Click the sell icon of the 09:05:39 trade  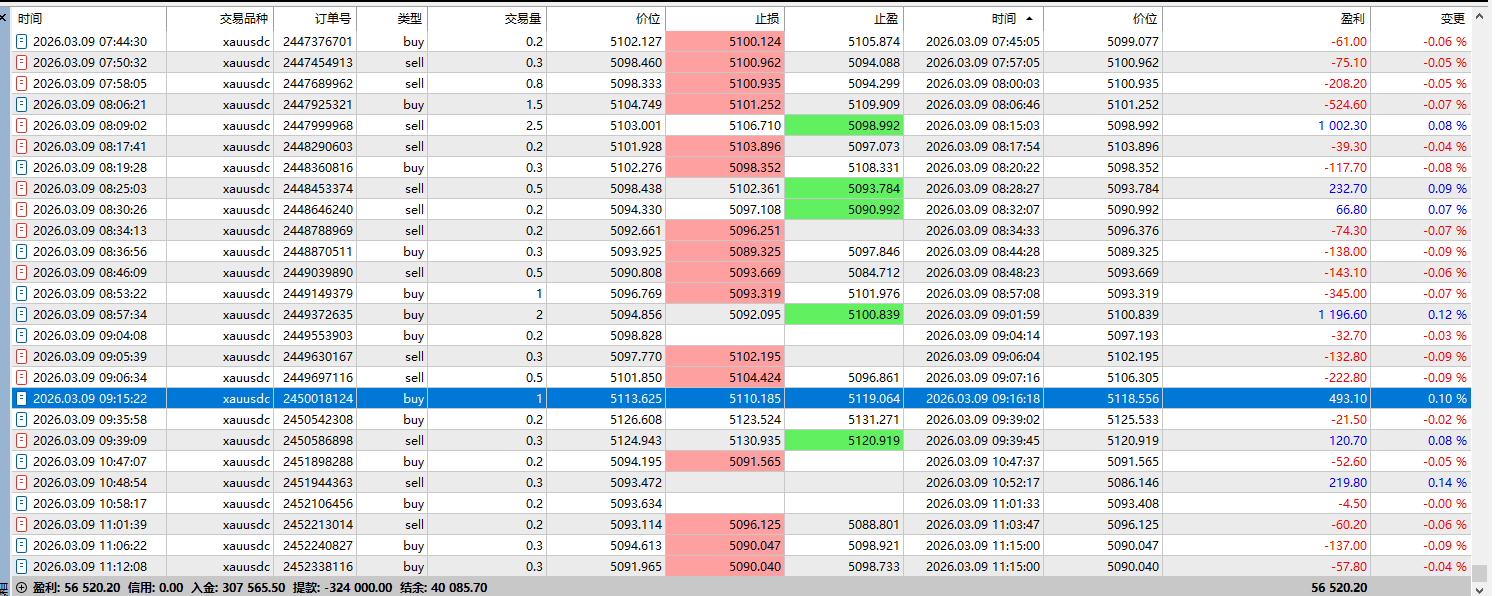point(22,356)
